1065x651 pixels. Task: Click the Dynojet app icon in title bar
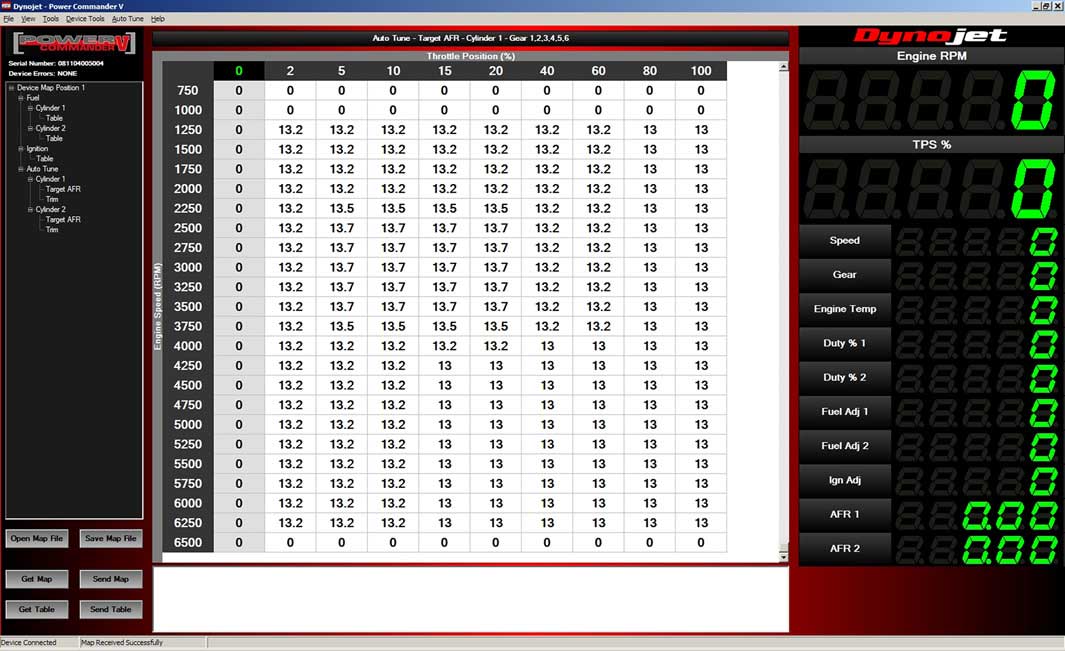coord(6,6)
